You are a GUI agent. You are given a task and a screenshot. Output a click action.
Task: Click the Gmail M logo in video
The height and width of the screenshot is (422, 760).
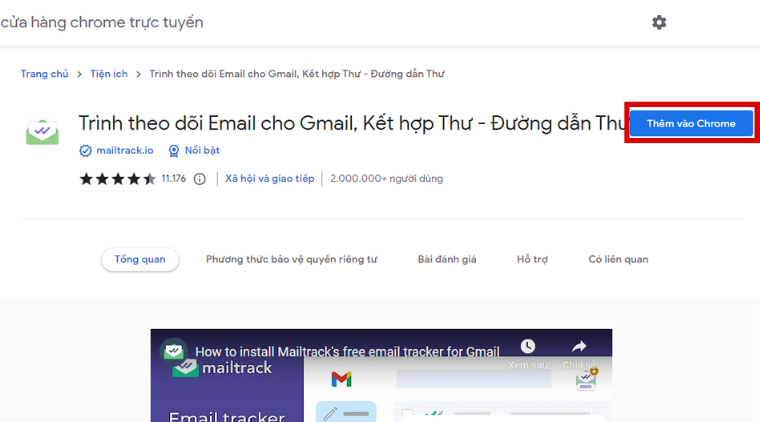click(341, 379)
